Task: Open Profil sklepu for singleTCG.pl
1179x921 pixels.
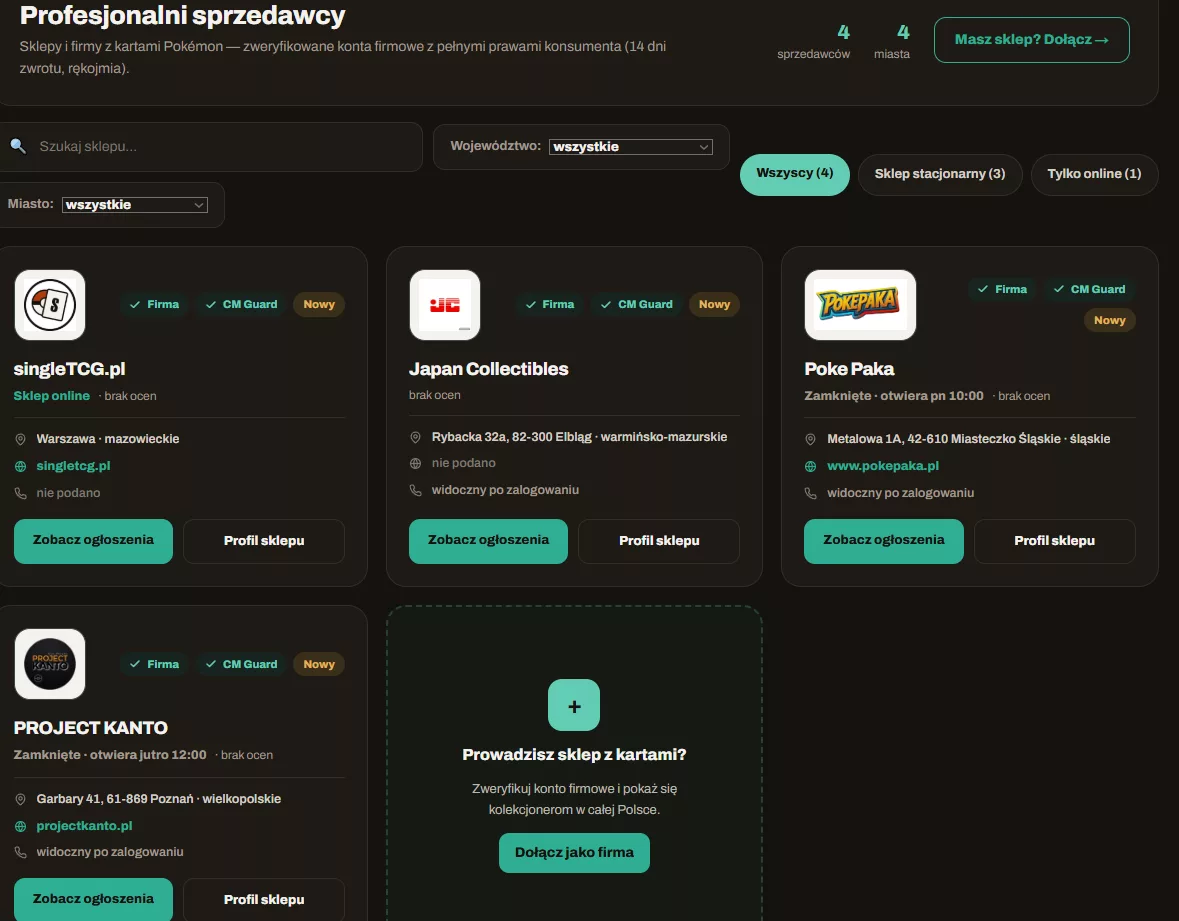Action: (264, 541)
